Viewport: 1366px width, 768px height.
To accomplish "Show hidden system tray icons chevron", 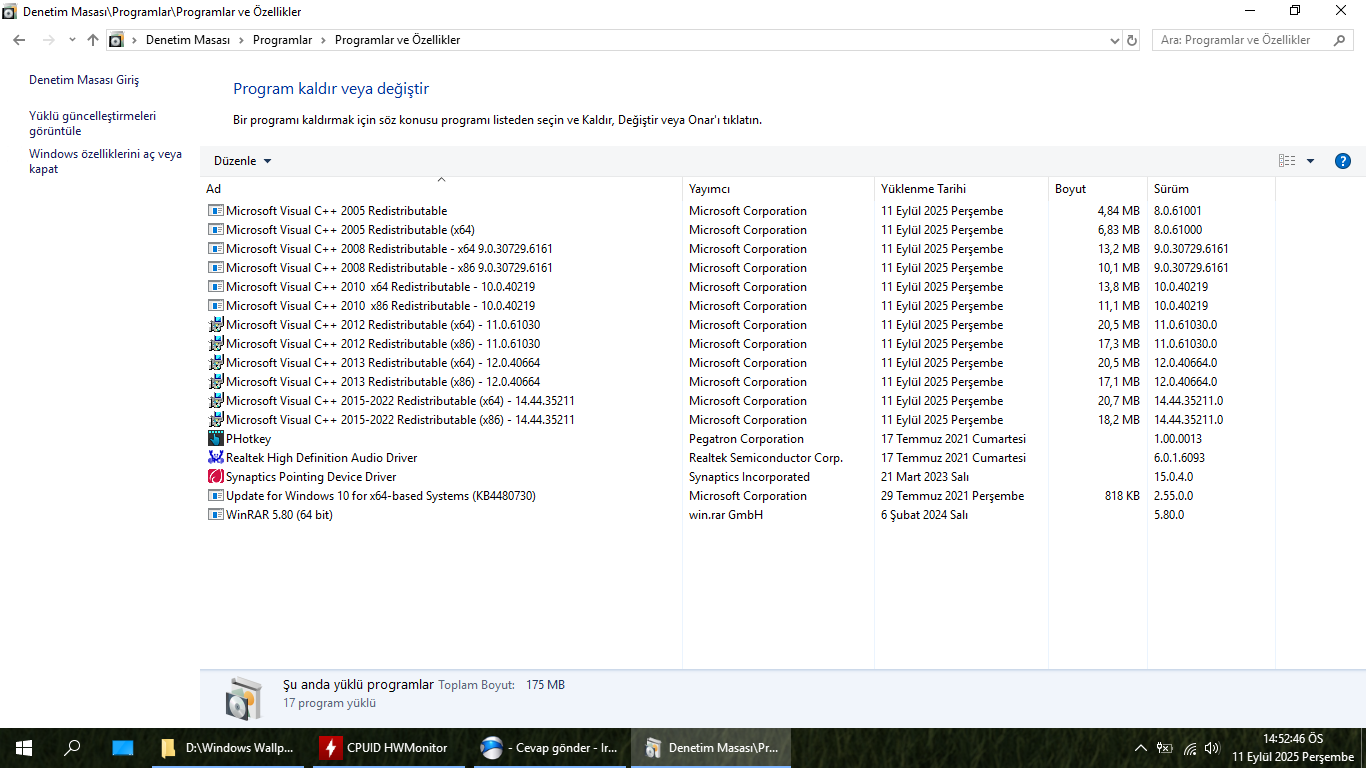I will (1141, 748).
